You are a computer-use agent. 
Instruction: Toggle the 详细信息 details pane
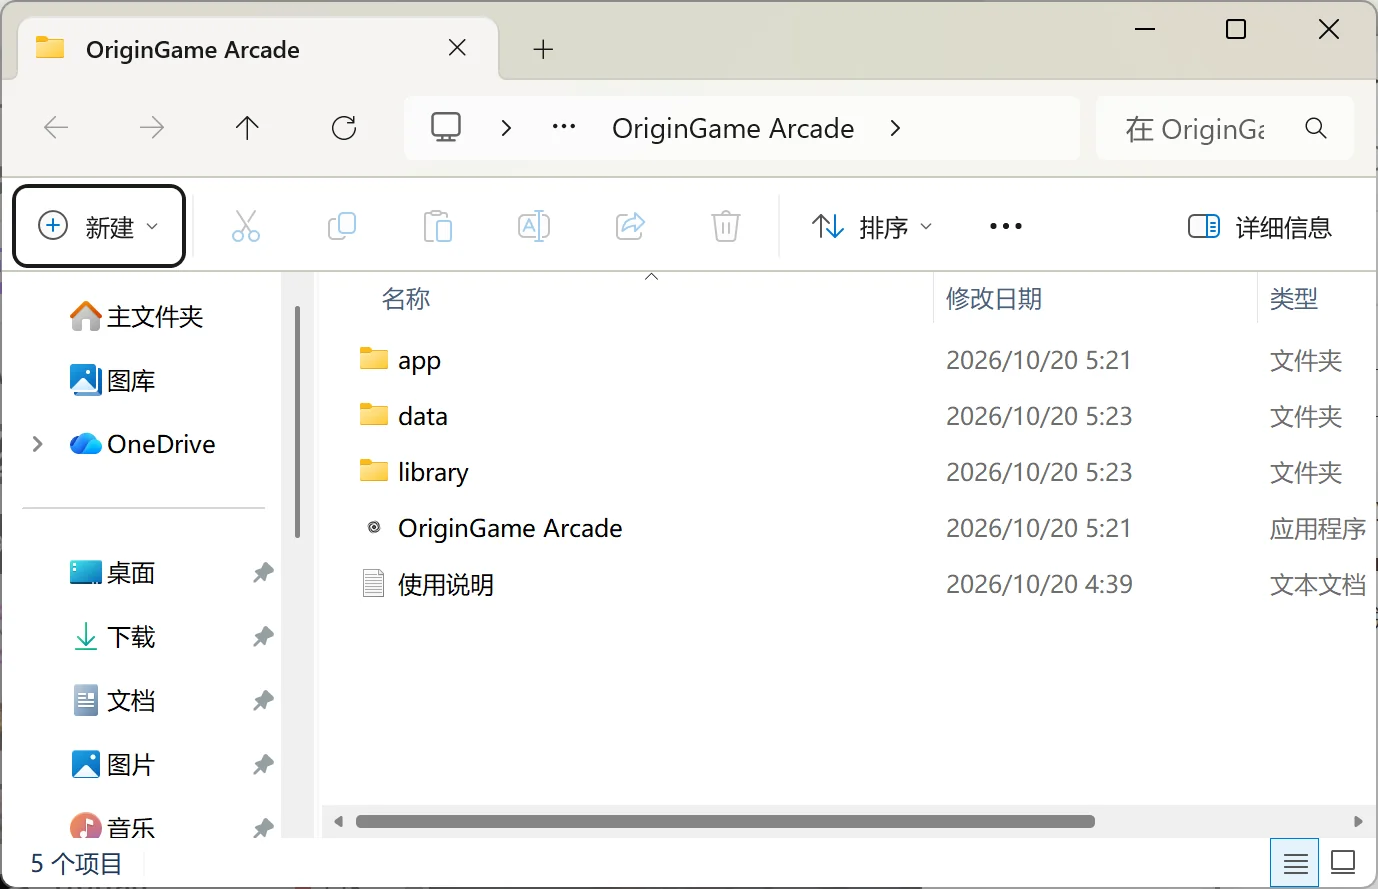pos(1260,227)
